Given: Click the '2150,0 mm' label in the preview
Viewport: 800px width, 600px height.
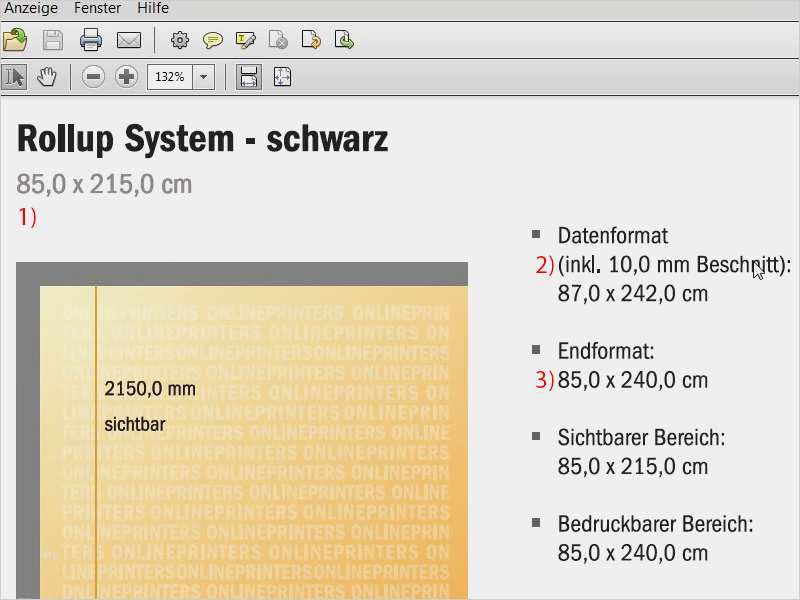Looking at the screenshot, I should click(x=150, y=389).
